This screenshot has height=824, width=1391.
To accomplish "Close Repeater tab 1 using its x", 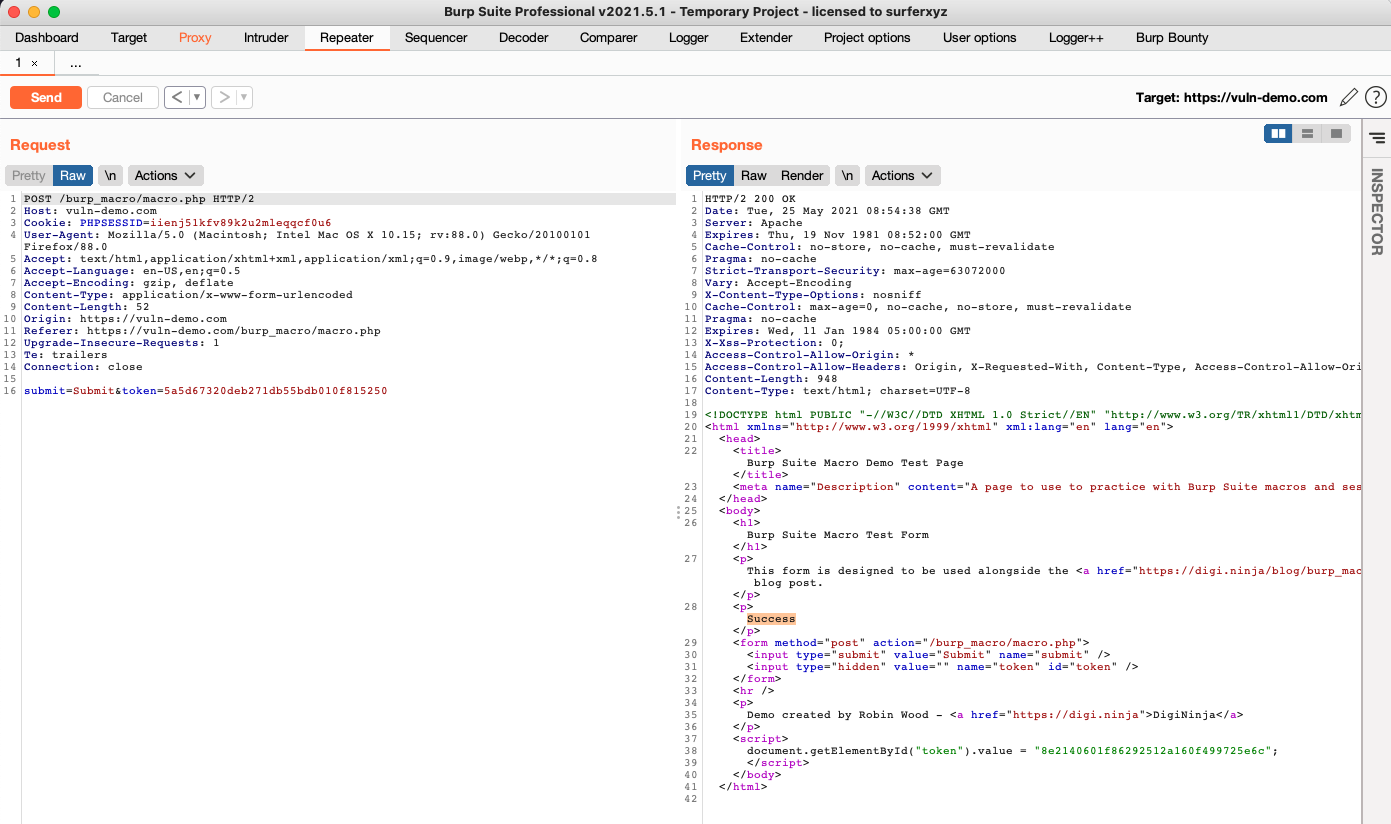I will (x=34, y=63).
